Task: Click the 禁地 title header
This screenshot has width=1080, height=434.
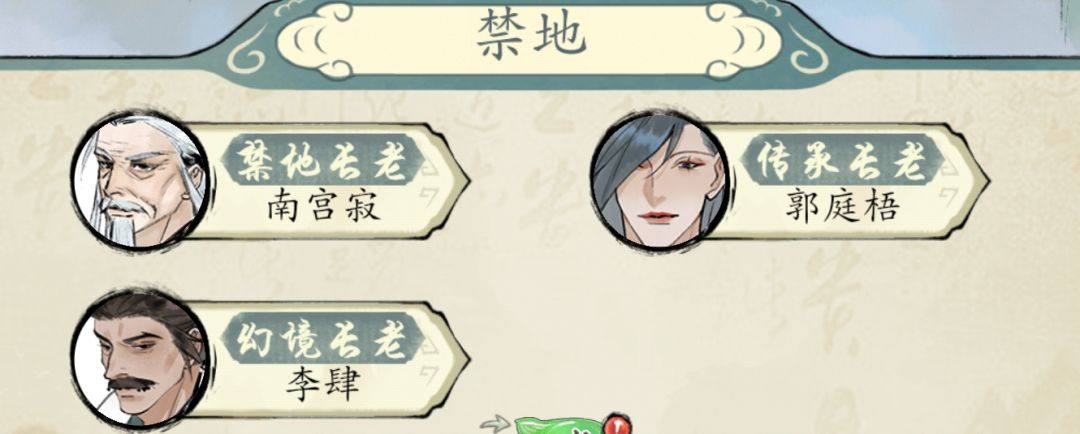Action: pos(531,34)
